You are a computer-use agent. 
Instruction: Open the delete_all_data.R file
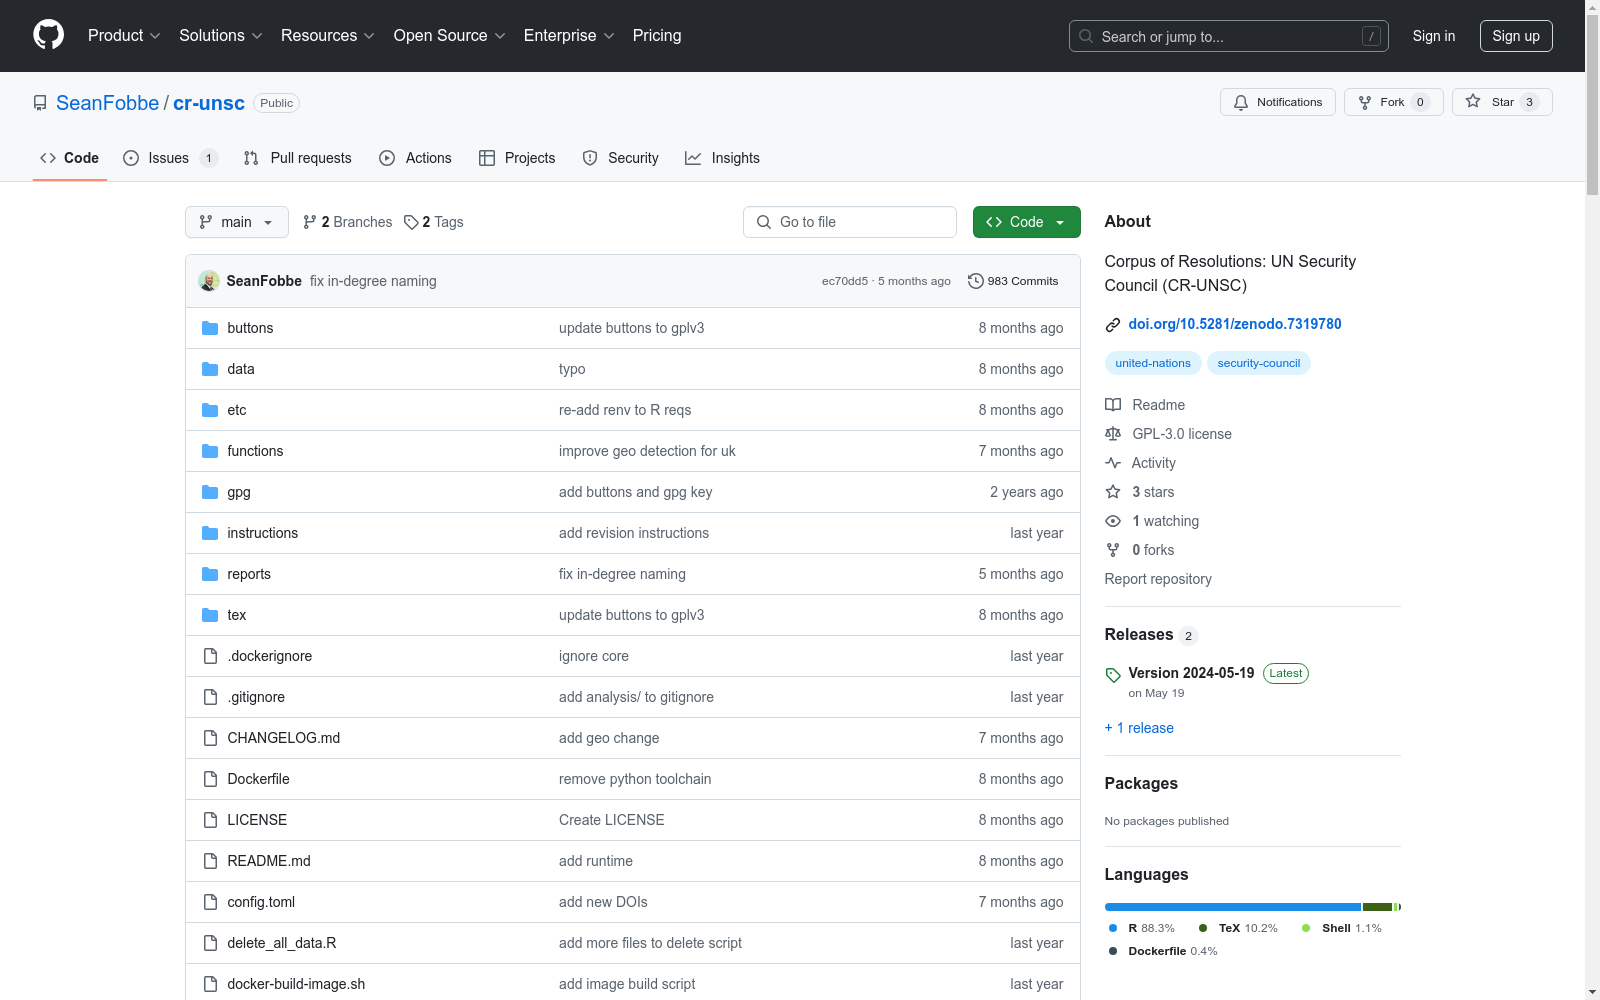point(282,943)
